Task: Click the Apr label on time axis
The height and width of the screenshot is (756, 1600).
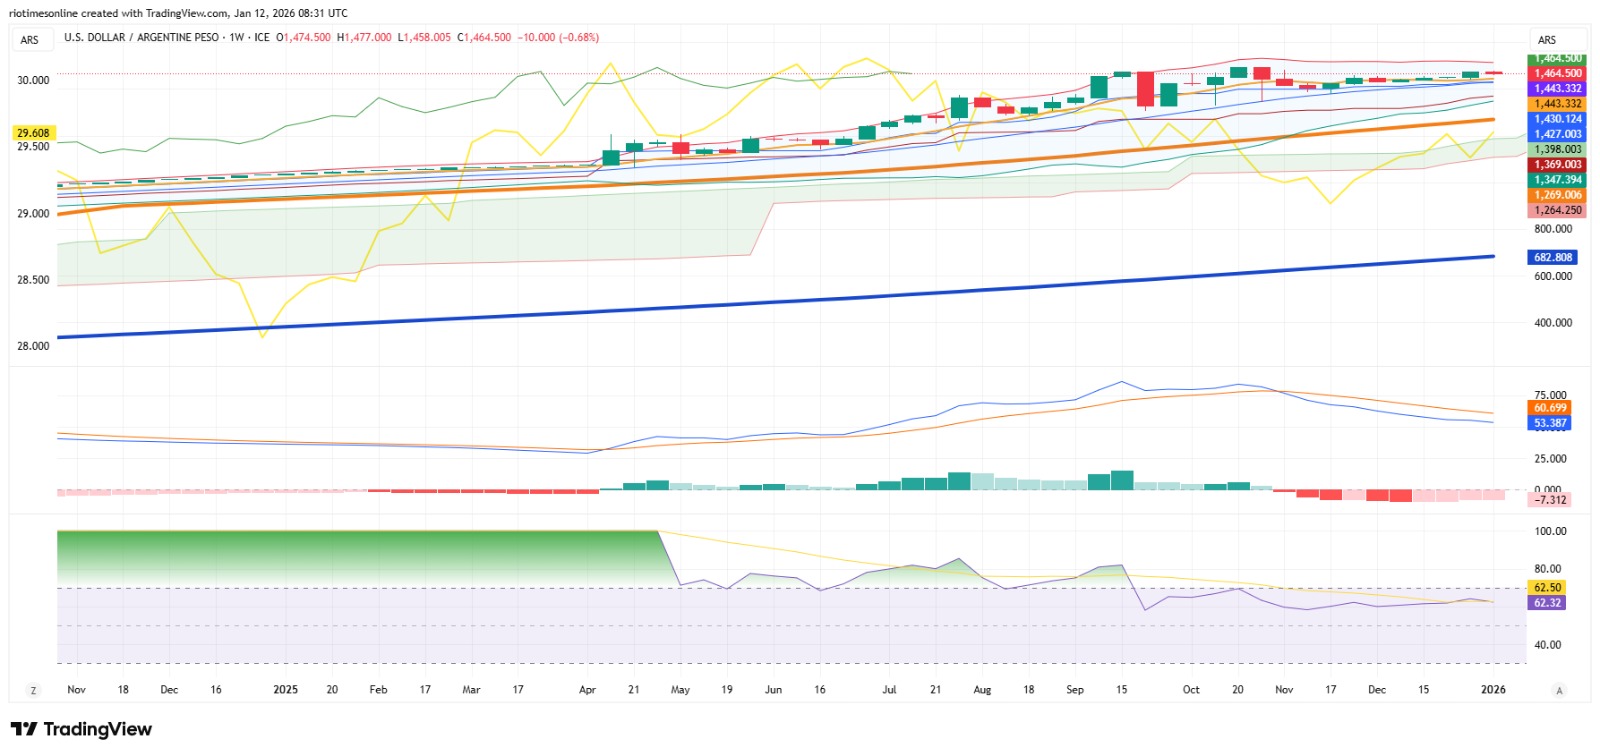Action: coord(587,690)
